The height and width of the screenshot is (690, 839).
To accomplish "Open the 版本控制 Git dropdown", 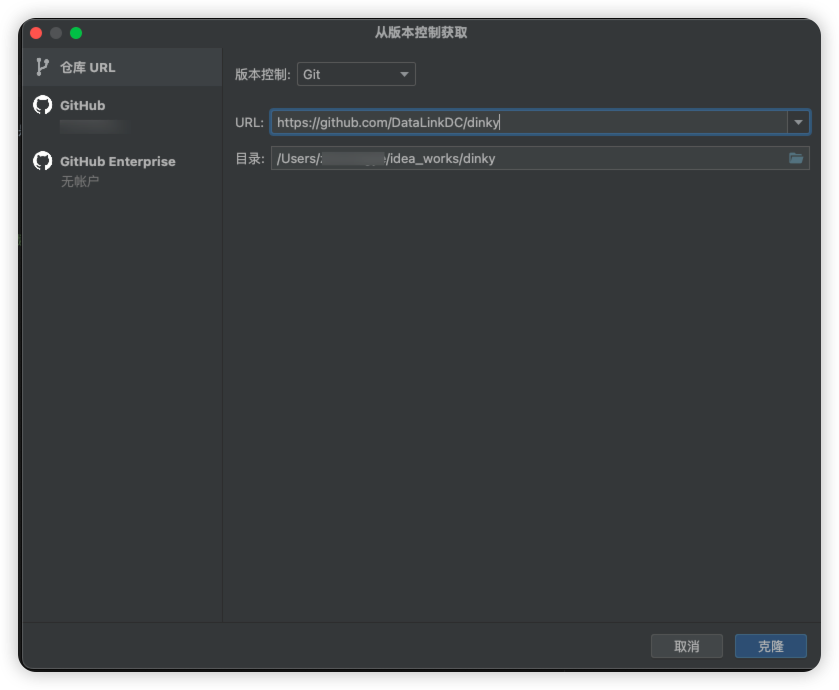I will [356, 74].
